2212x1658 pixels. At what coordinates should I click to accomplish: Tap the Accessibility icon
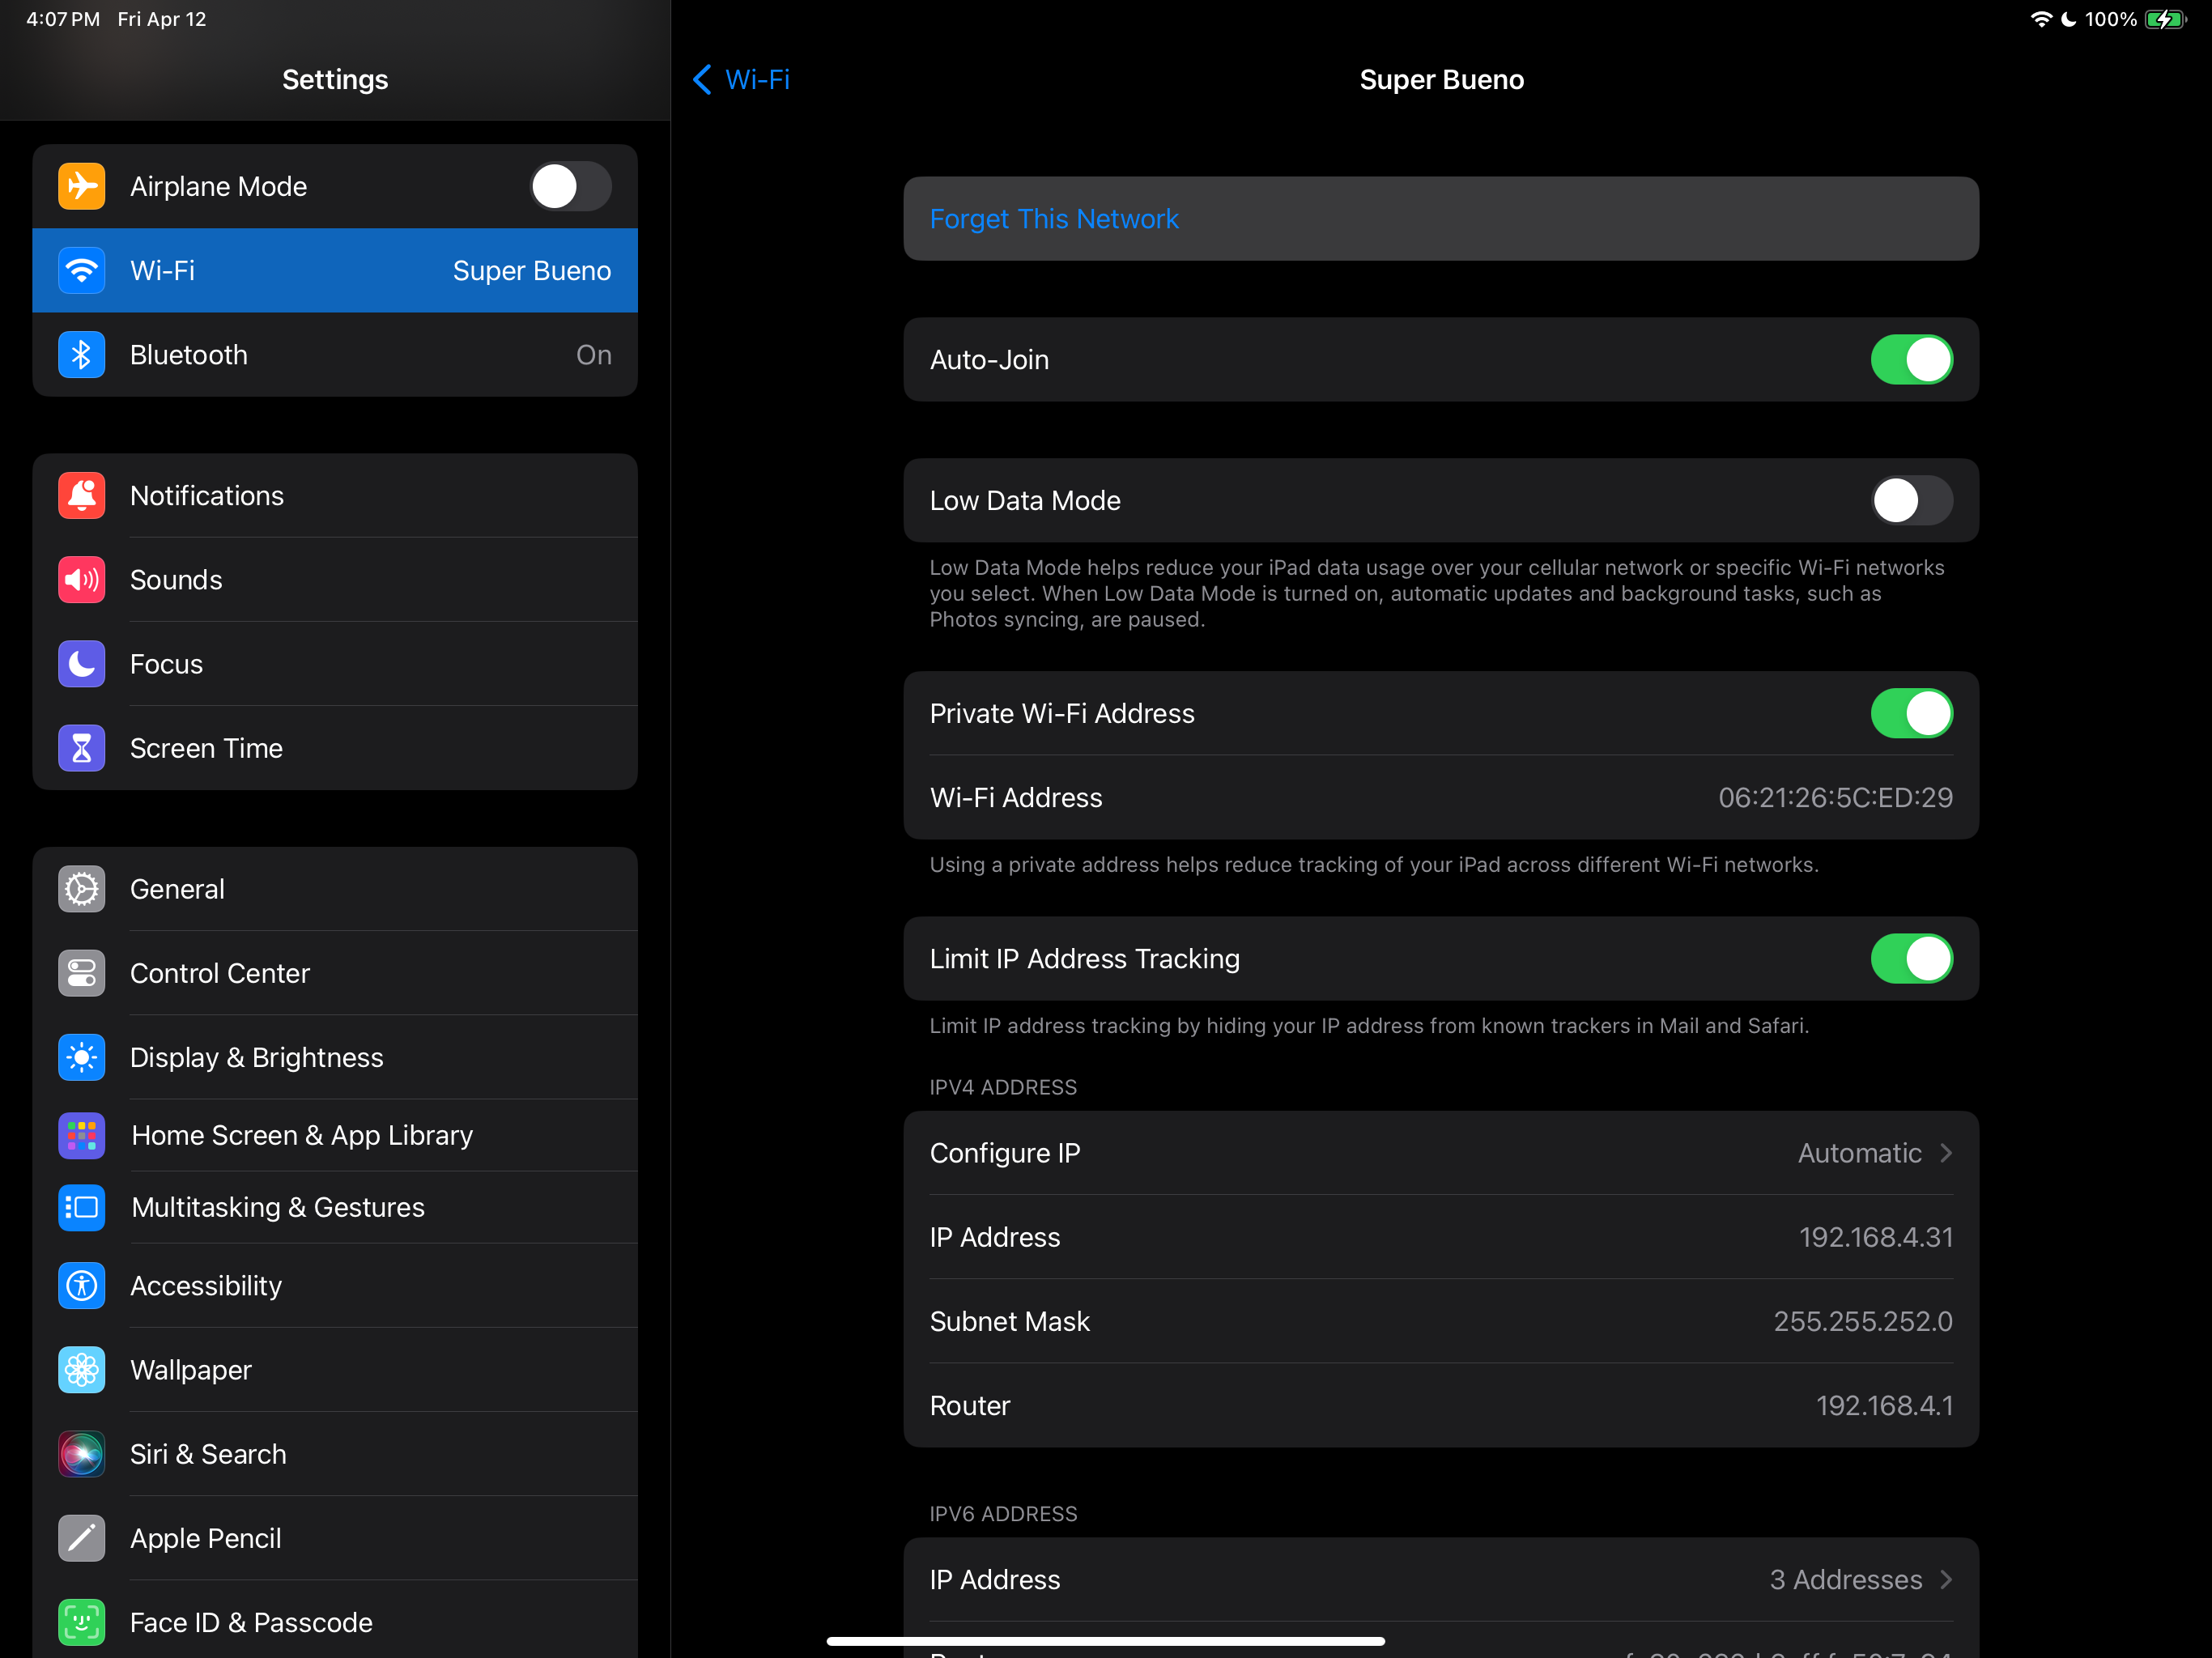81,1285
